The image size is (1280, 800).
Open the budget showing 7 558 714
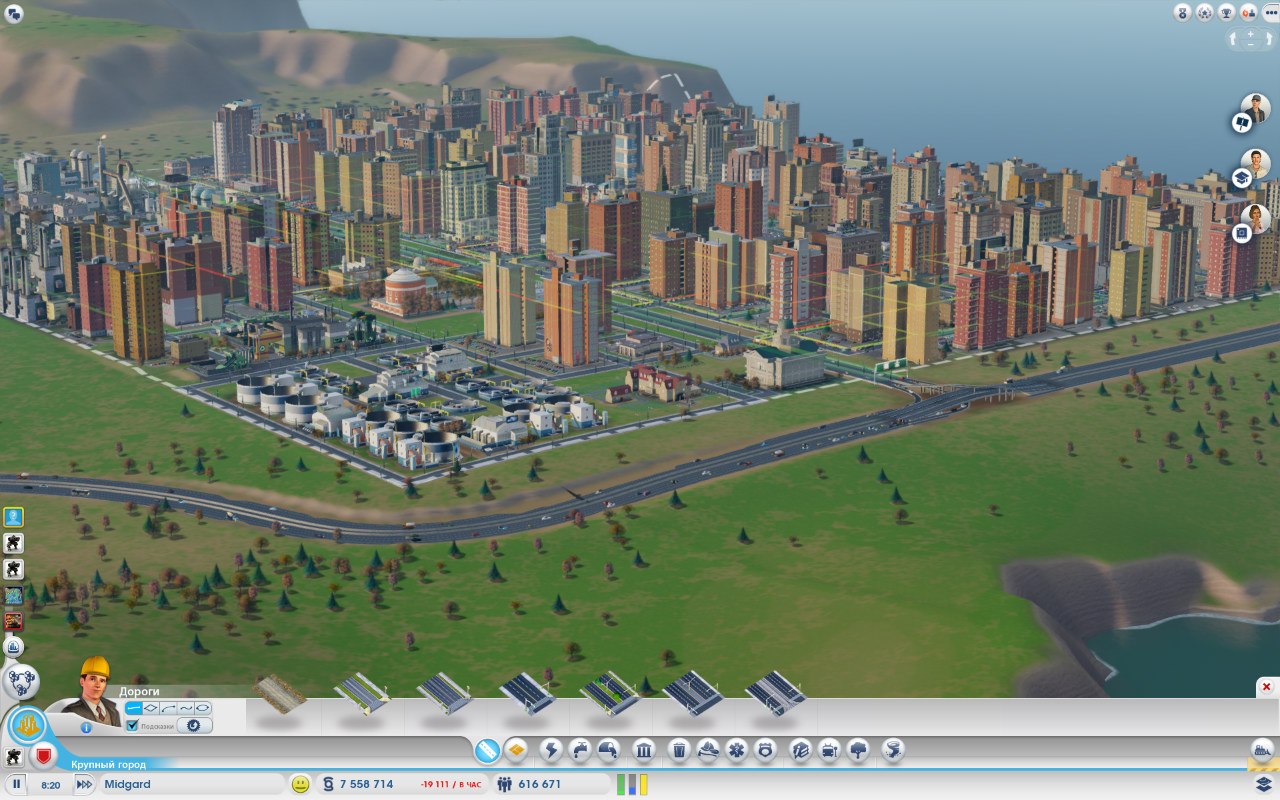click(366, 784)
